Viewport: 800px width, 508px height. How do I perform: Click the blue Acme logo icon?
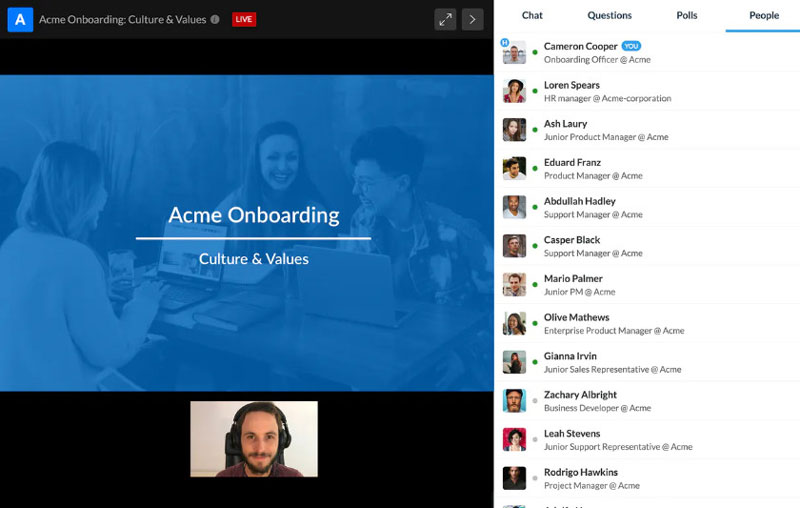pos(20,19)
